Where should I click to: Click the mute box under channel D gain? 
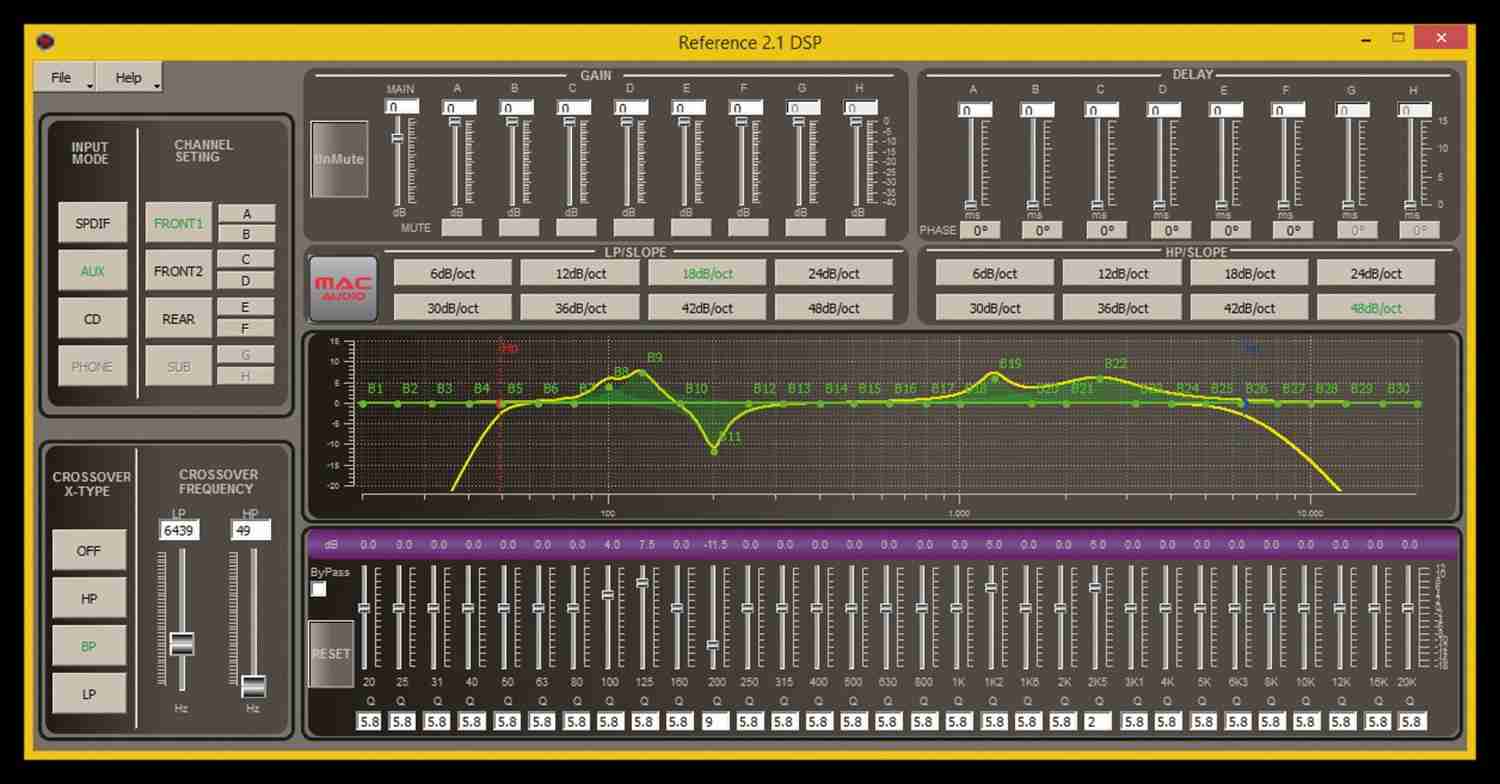633,228
